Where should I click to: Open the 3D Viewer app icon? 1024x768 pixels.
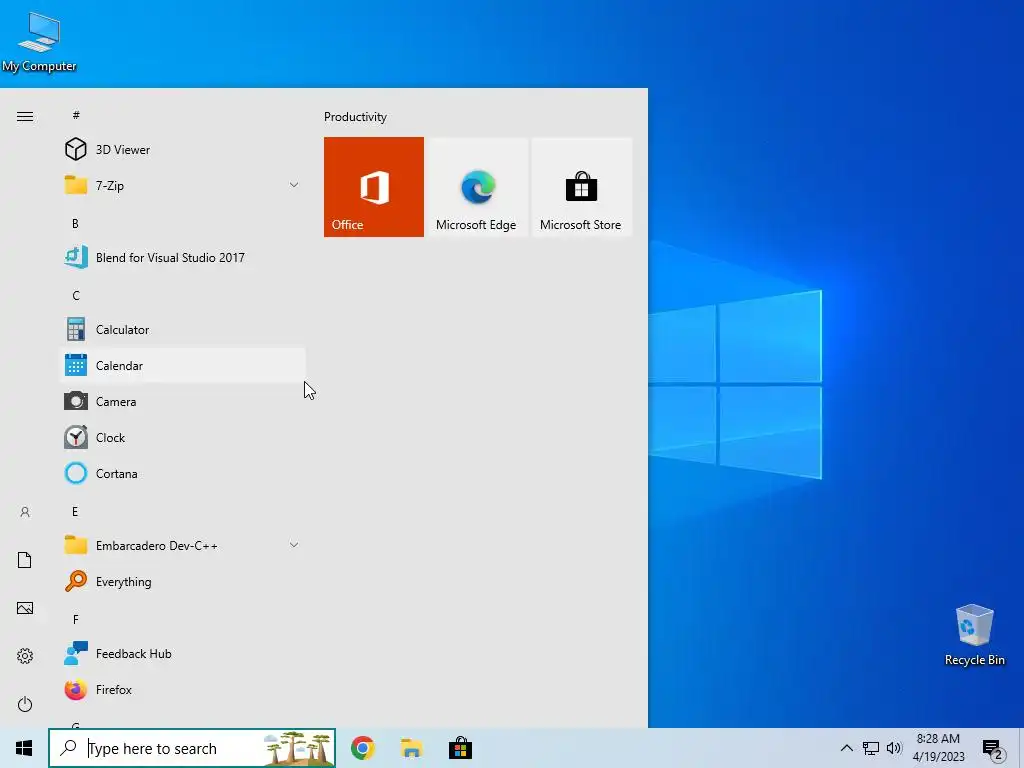coord(76,150)
